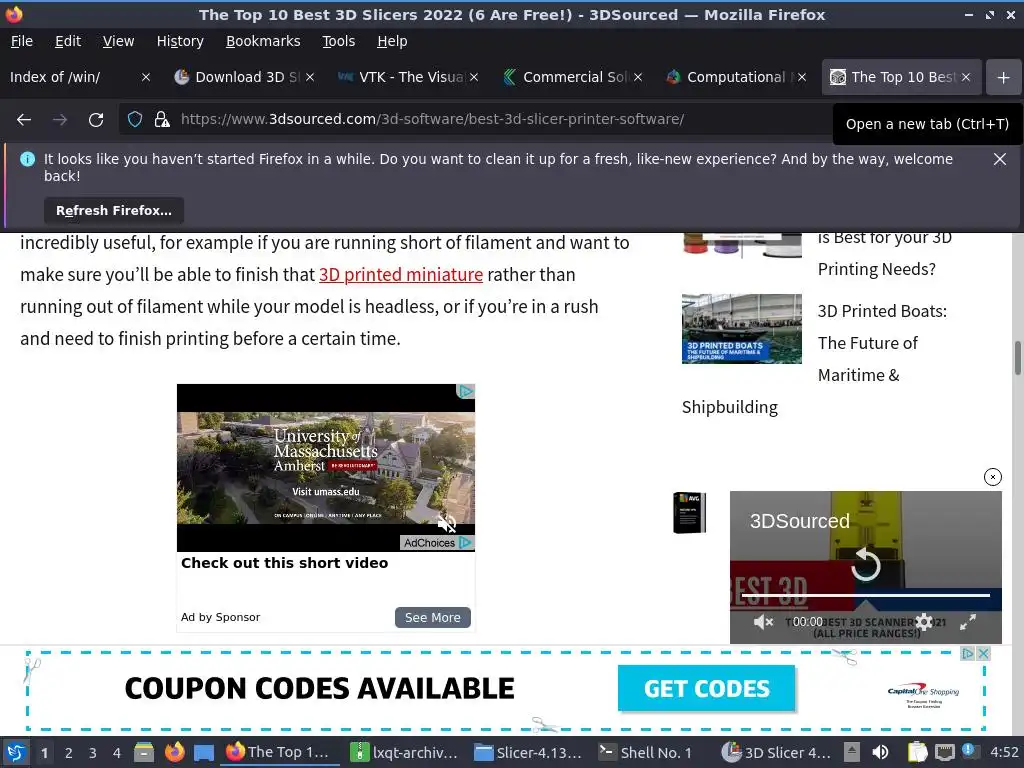Screen dimensions: 1024x768
Task: Seek on the 3DSourced video progress bar
Action: coord(865,596)
